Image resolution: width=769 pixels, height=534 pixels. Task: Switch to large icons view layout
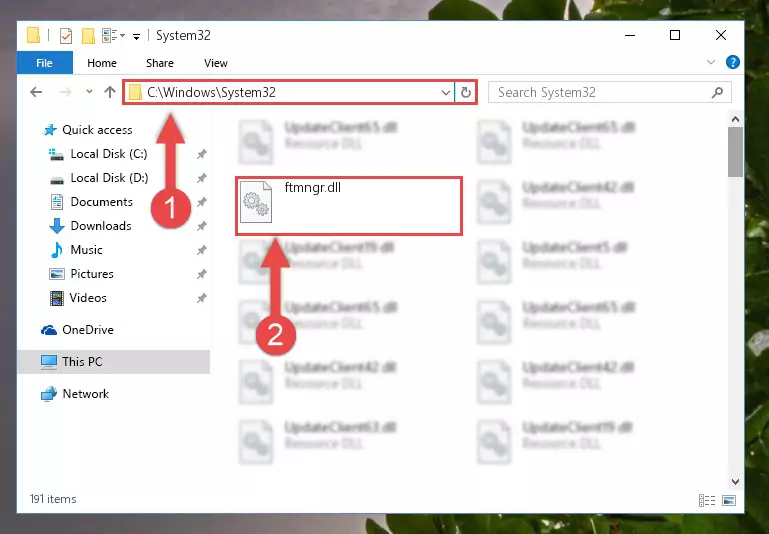(x=729, y=500)
